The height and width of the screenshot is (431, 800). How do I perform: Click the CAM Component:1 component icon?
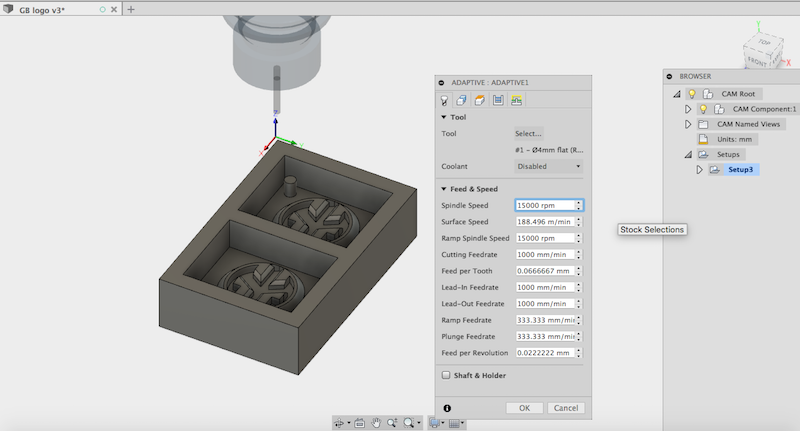tap(719, 109)
